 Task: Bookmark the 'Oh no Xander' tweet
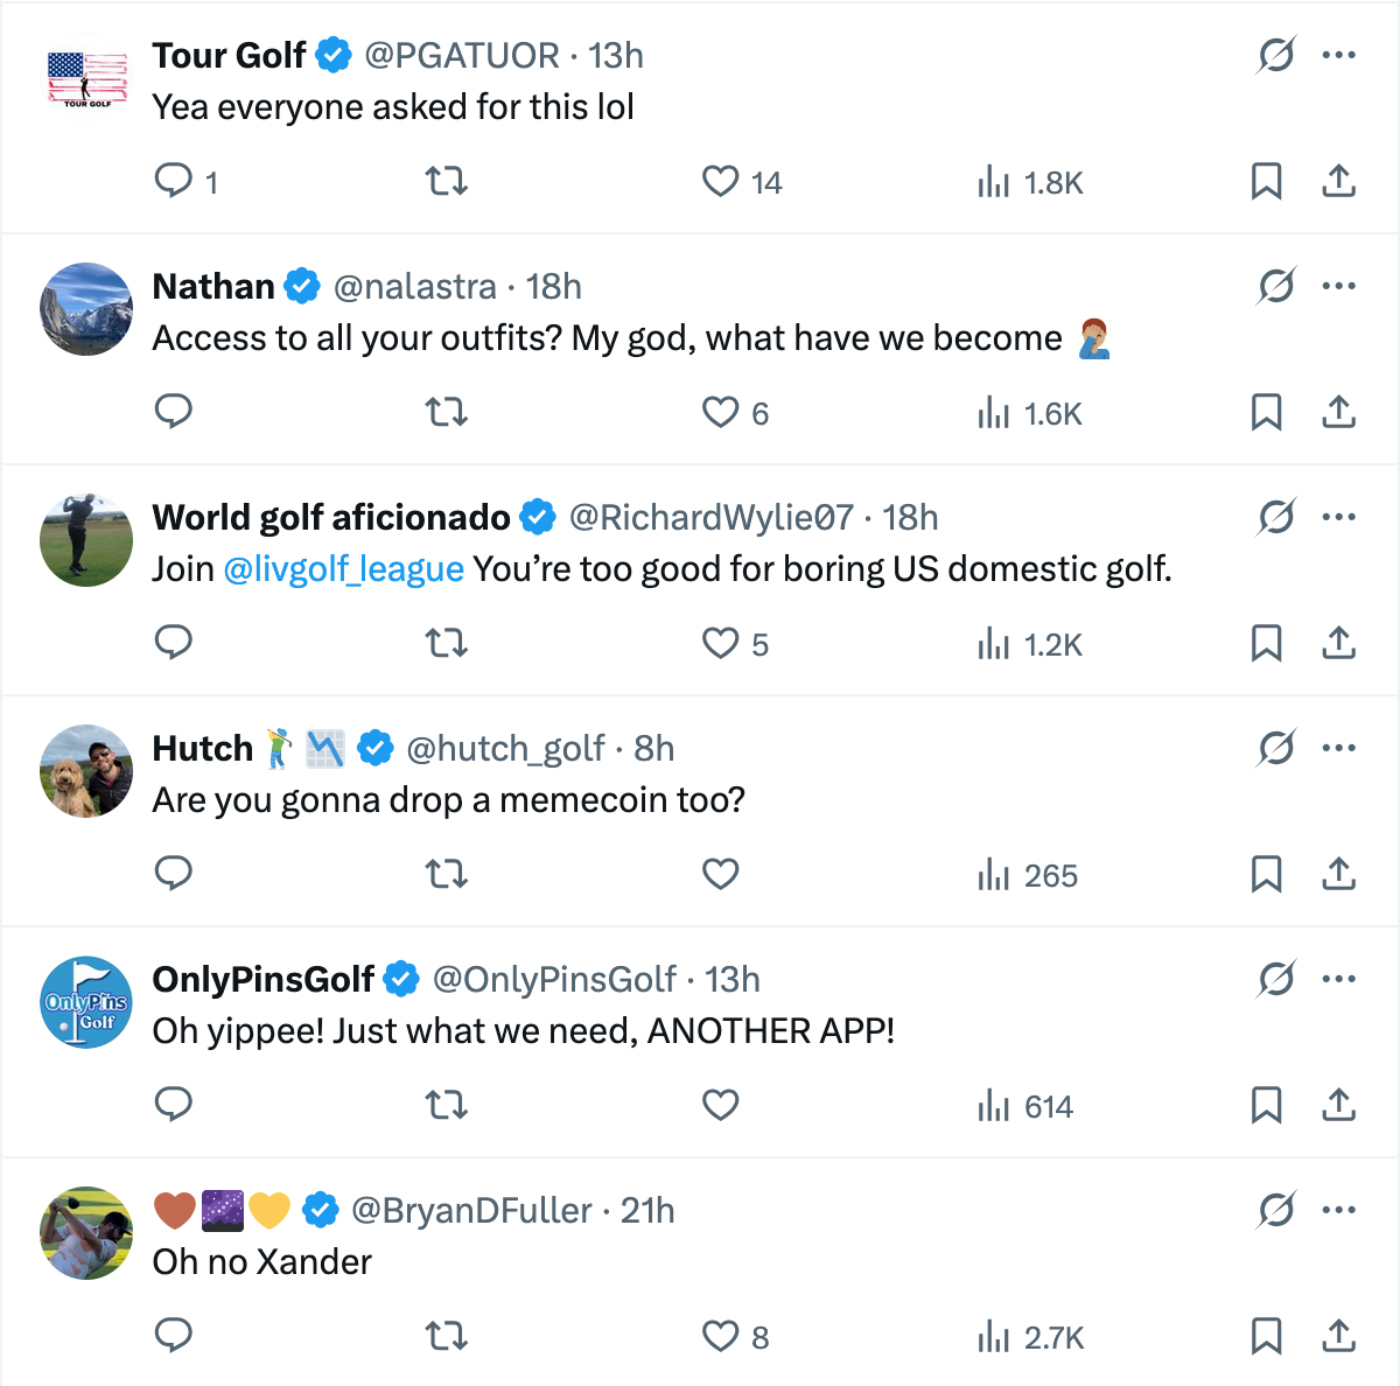[x=1266, y=1335]
